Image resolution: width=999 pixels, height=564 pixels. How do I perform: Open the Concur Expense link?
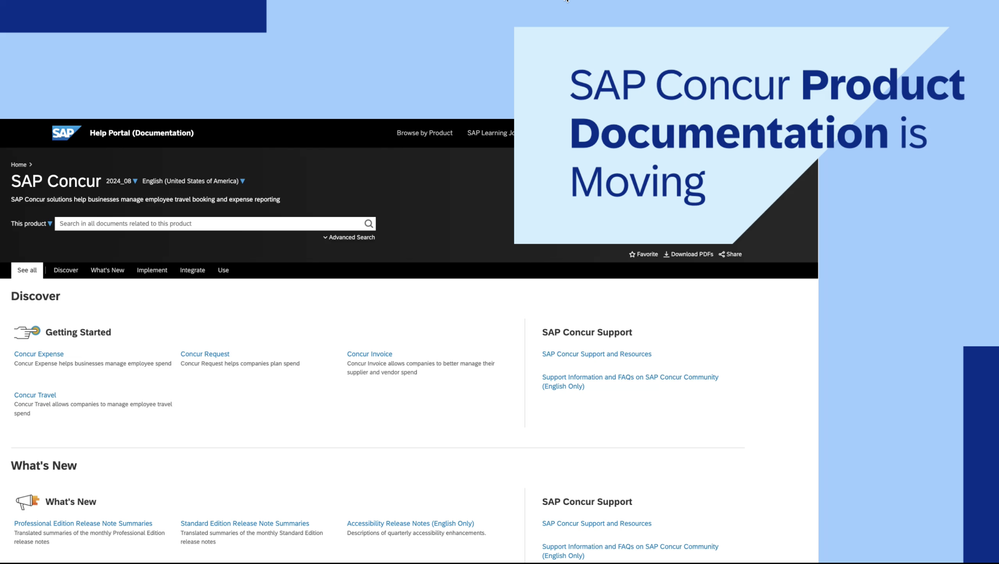pyautogui.click(x=39, y=354)
